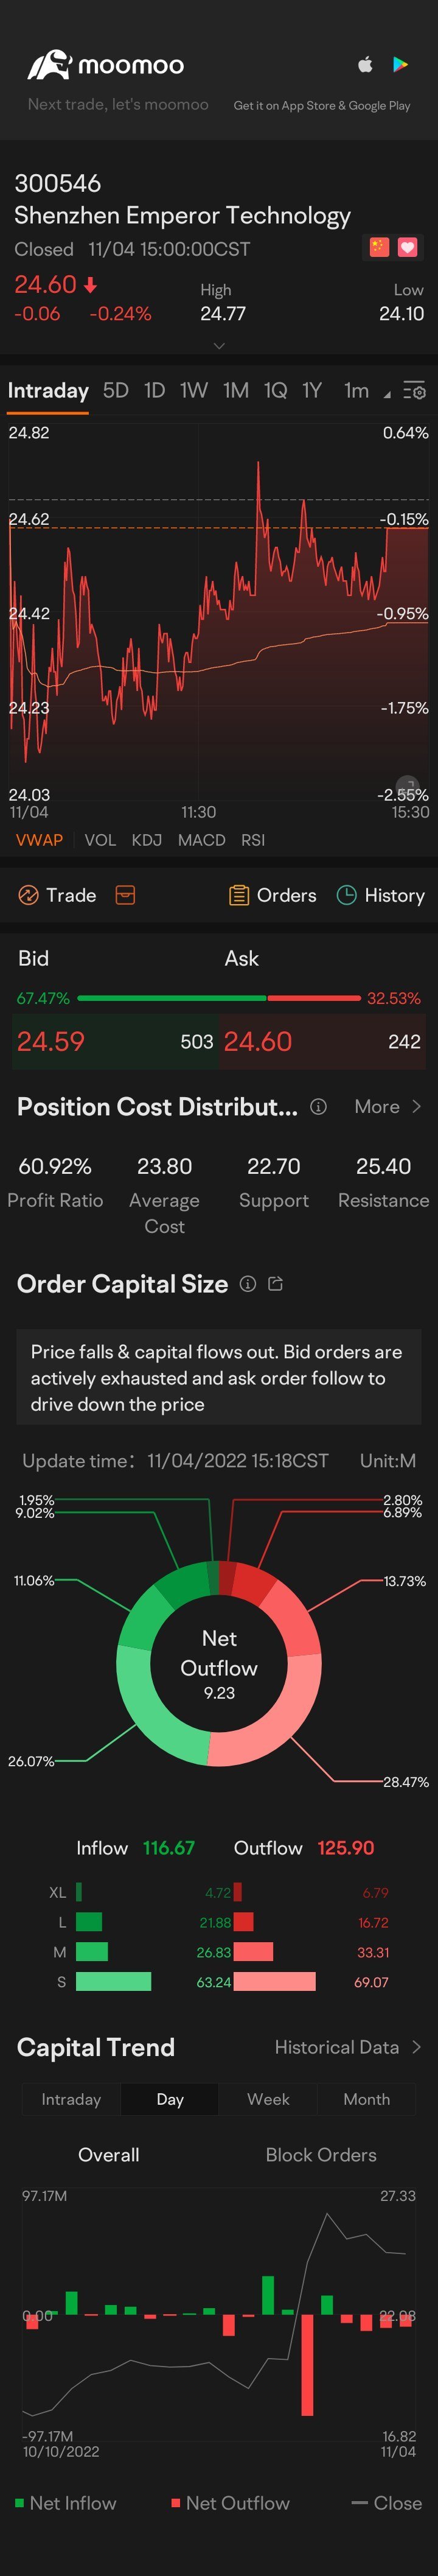
Task: Click the Trade button
Action: click(x=58, y=895)
